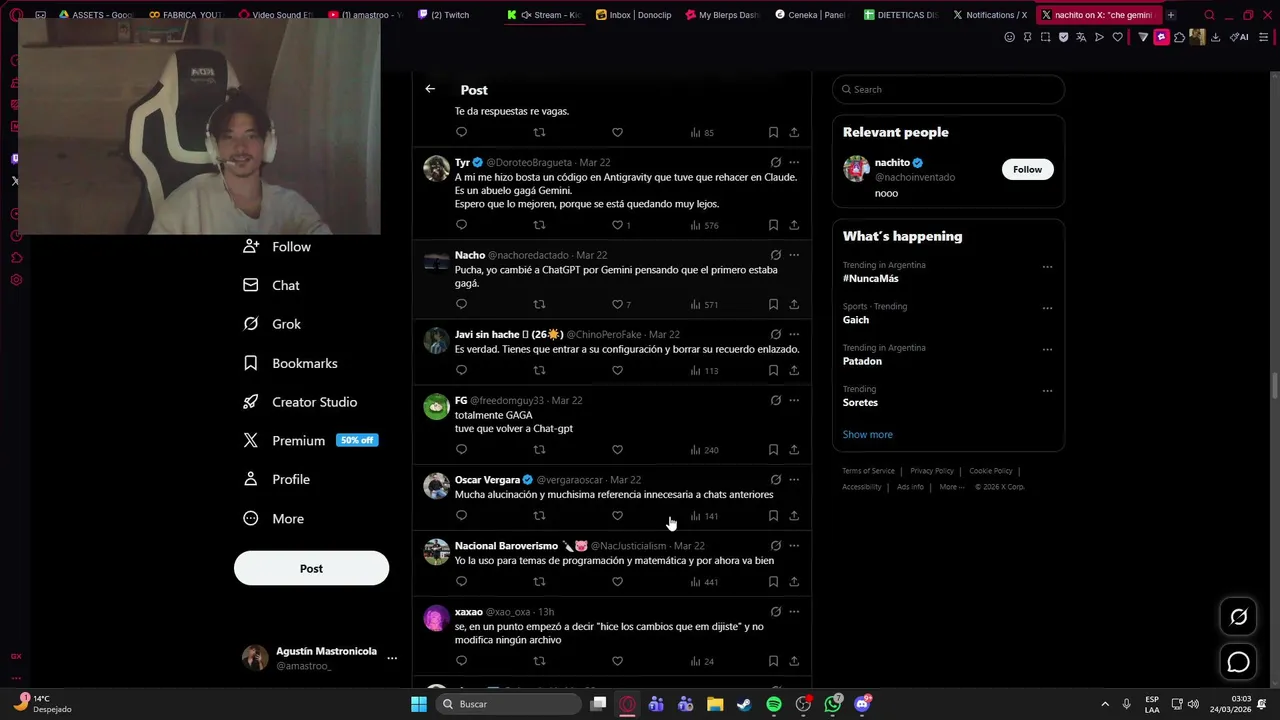Screen dimensions: 1280x720
Task: Click the X search field
Action: pyautogui.click(x=948, y=89)
